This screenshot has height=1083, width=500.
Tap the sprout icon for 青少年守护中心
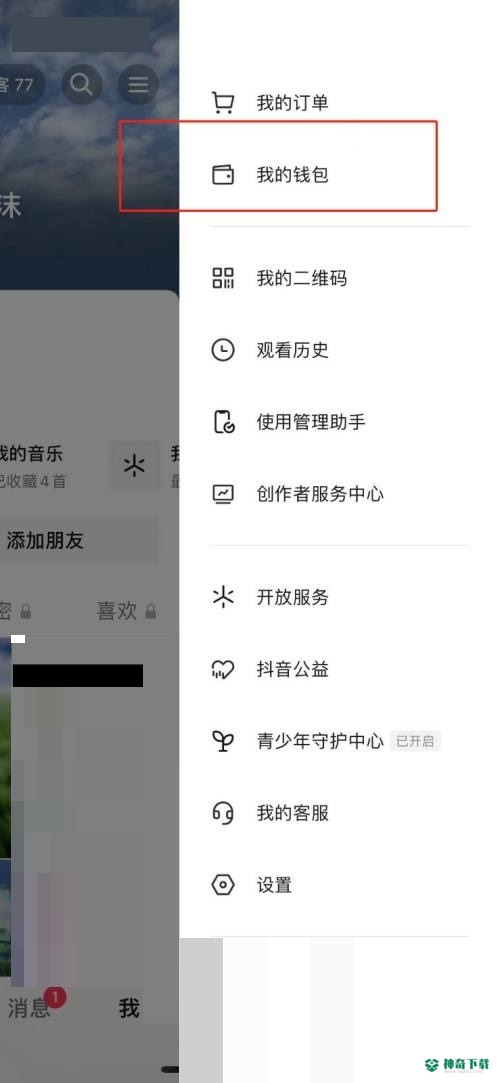(222, 741)
